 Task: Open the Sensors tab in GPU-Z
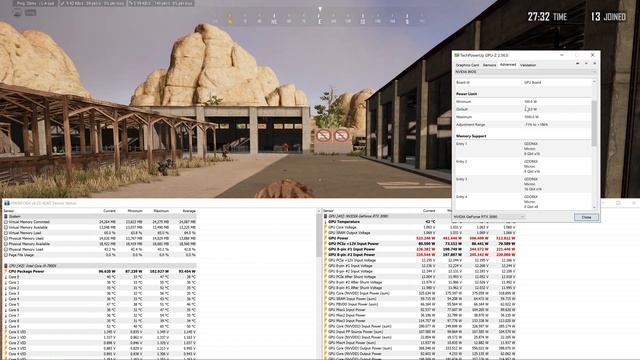[489, 65]
